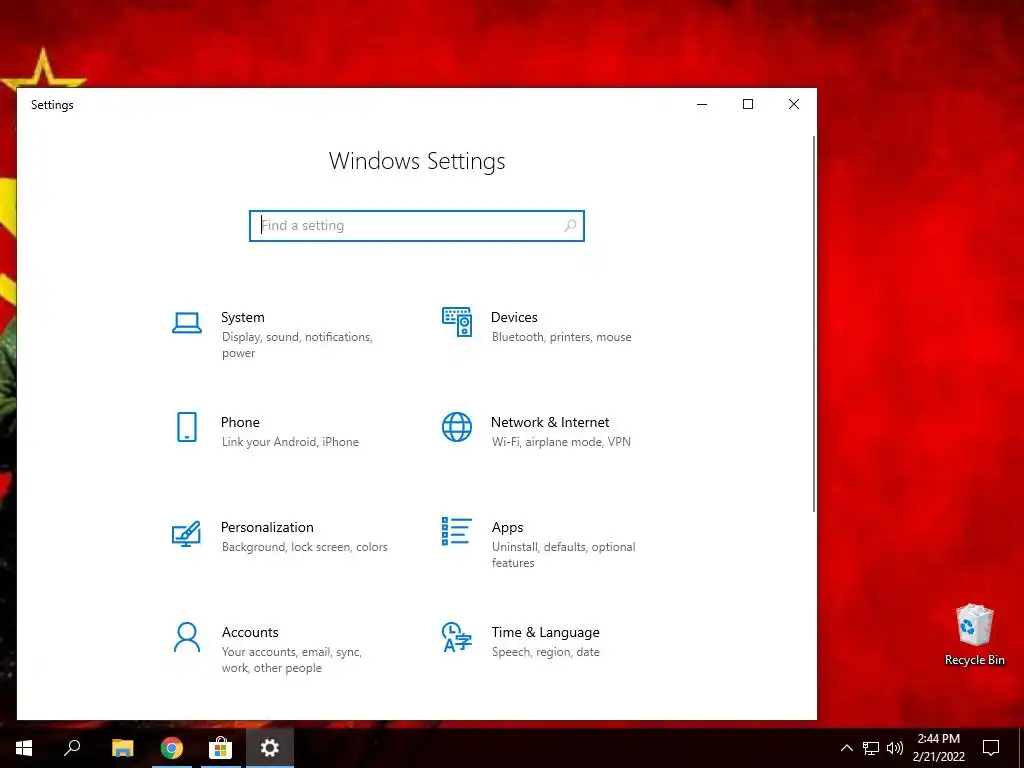Screen dimensions: 1024x768
Task: Click 'Speech, region, date' description
Action: [x=545, y=652]
